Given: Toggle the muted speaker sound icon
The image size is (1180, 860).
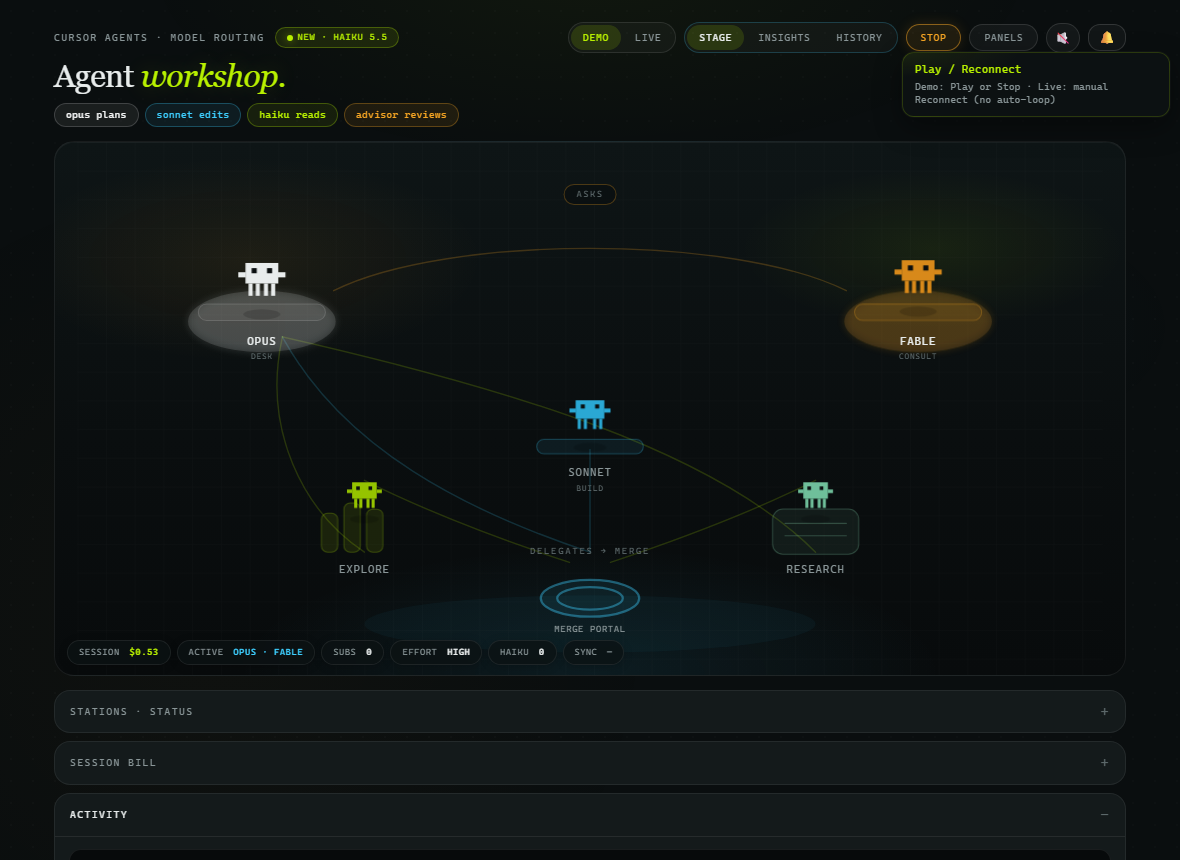Looking at the screenshot, I should 1063,38.
